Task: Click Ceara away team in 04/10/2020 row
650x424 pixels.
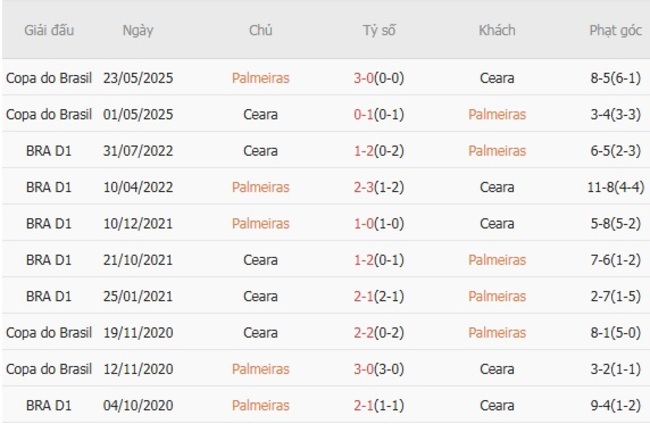Action: 497,405
